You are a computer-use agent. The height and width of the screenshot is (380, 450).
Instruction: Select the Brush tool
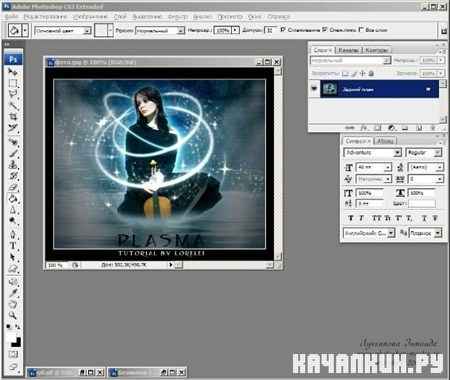(x=13, y=153)
